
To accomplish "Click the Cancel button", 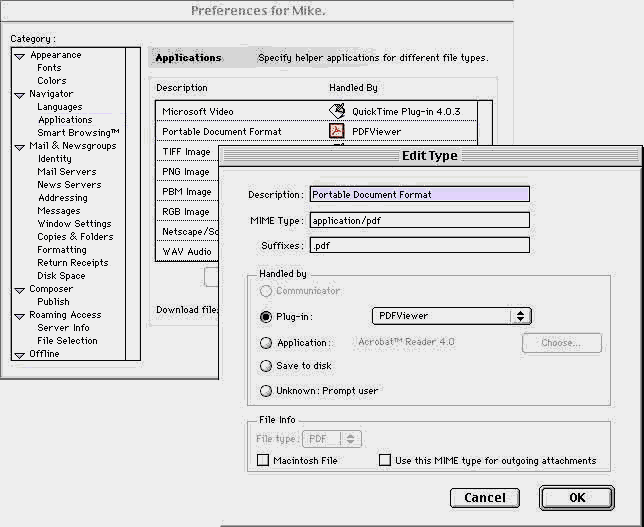I will click(x=485, y=497).
